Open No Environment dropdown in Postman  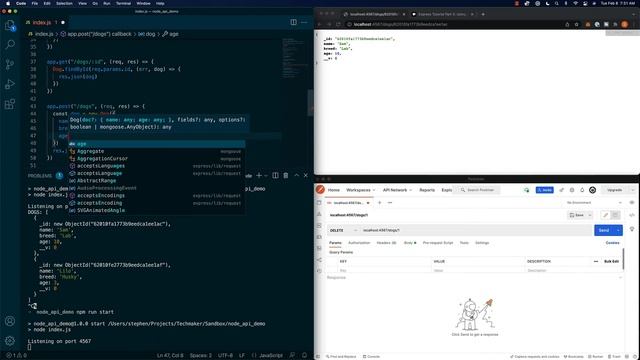pyautogui.click(x=594, y=203)
